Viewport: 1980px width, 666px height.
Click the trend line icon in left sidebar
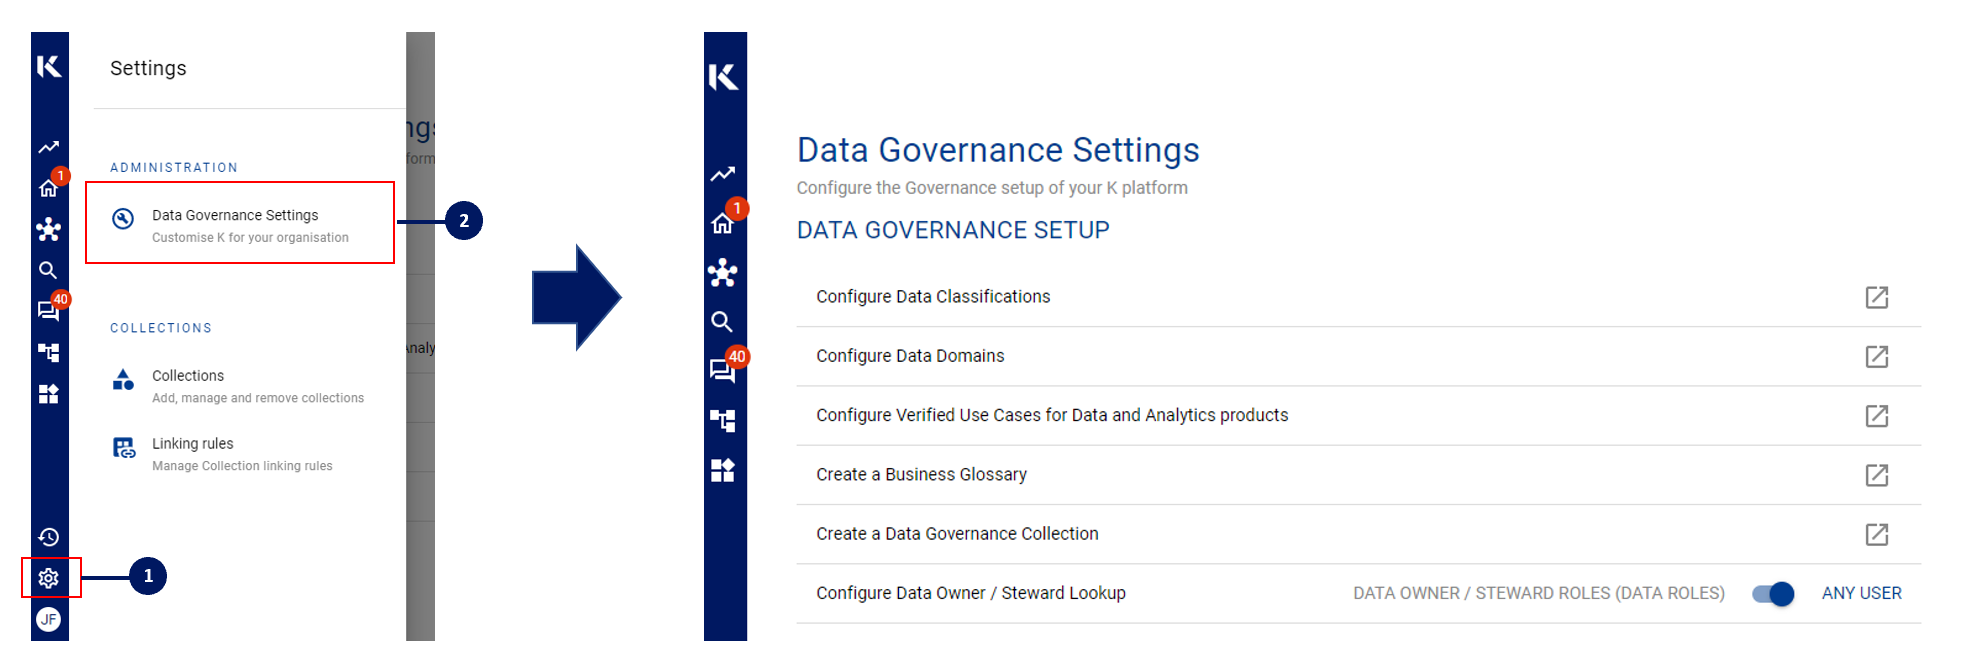coord(48,147)
